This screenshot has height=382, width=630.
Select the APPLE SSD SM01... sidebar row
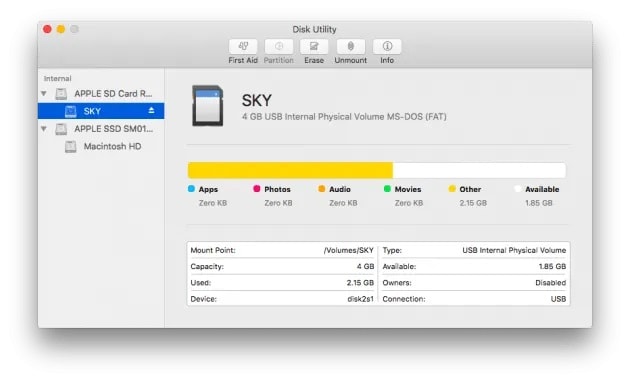point(101,129)
